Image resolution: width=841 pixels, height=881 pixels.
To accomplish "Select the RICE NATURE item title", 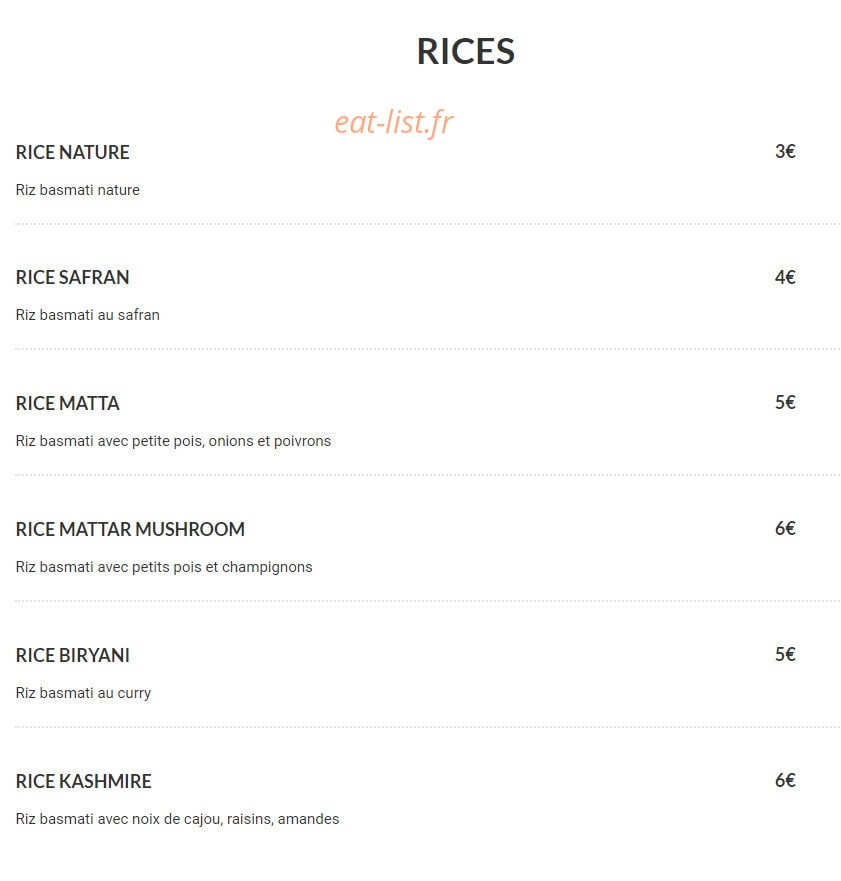I will [x=72, y=152].
